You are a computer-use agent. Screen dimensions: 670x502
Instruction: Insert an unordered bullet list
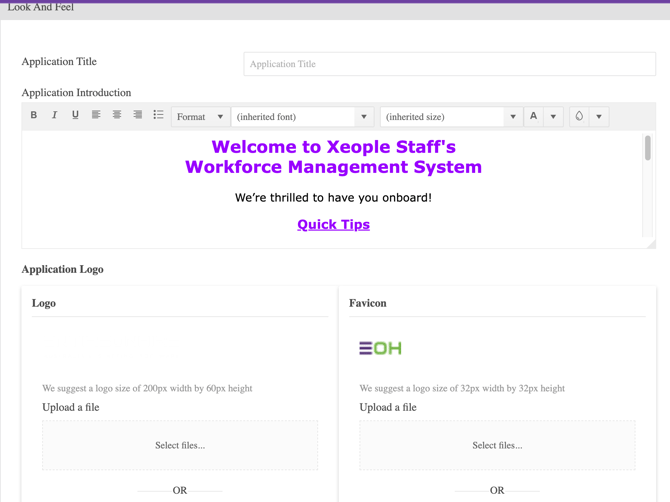coord(158,116)
